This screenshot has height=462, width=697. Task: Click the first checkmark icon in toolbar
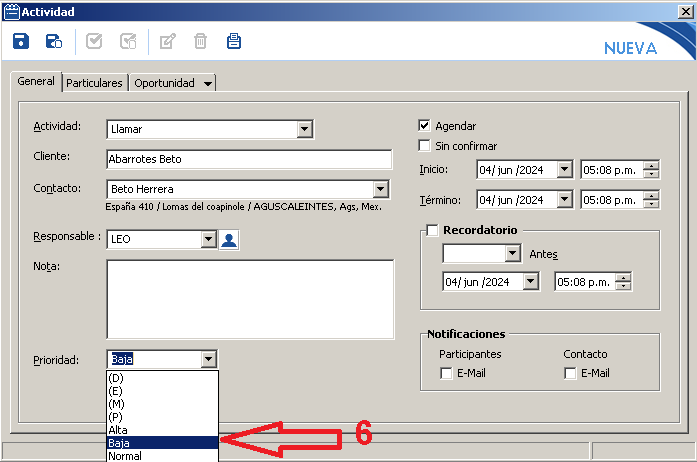point(95,41)
